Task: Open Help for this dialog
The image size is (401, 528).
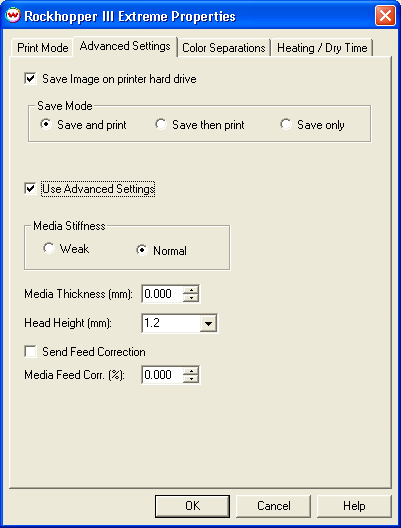Action: tap(354, 506)
